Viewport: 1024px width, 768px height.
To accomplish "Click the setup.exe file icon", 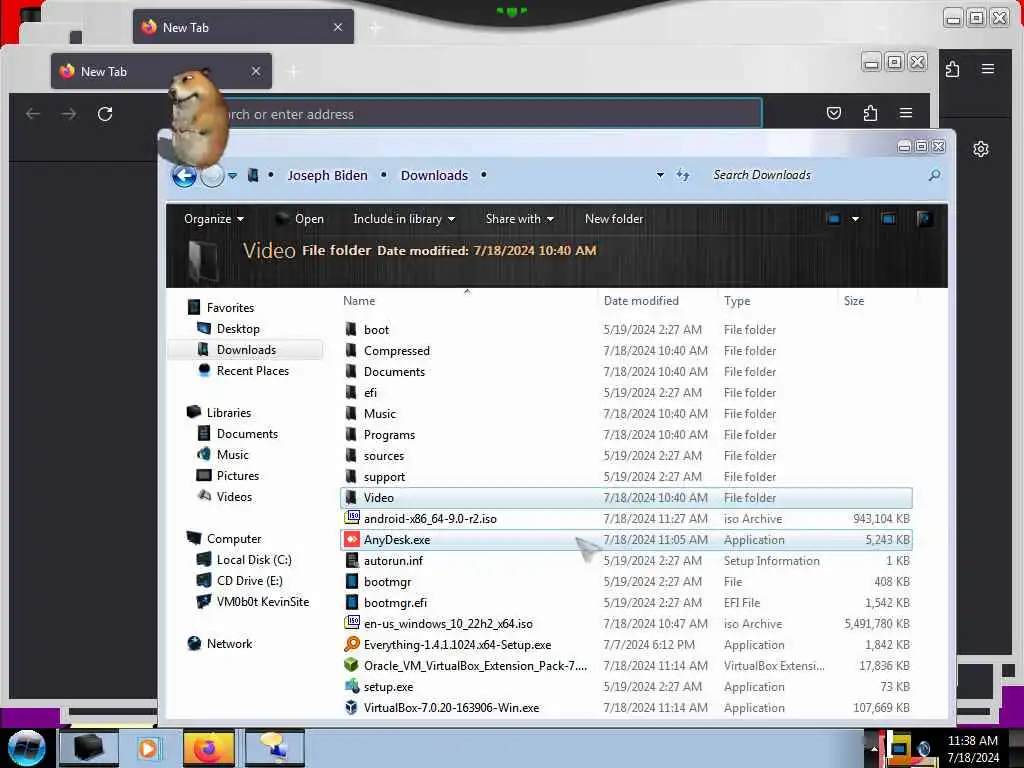I will [x=352, y=686].
